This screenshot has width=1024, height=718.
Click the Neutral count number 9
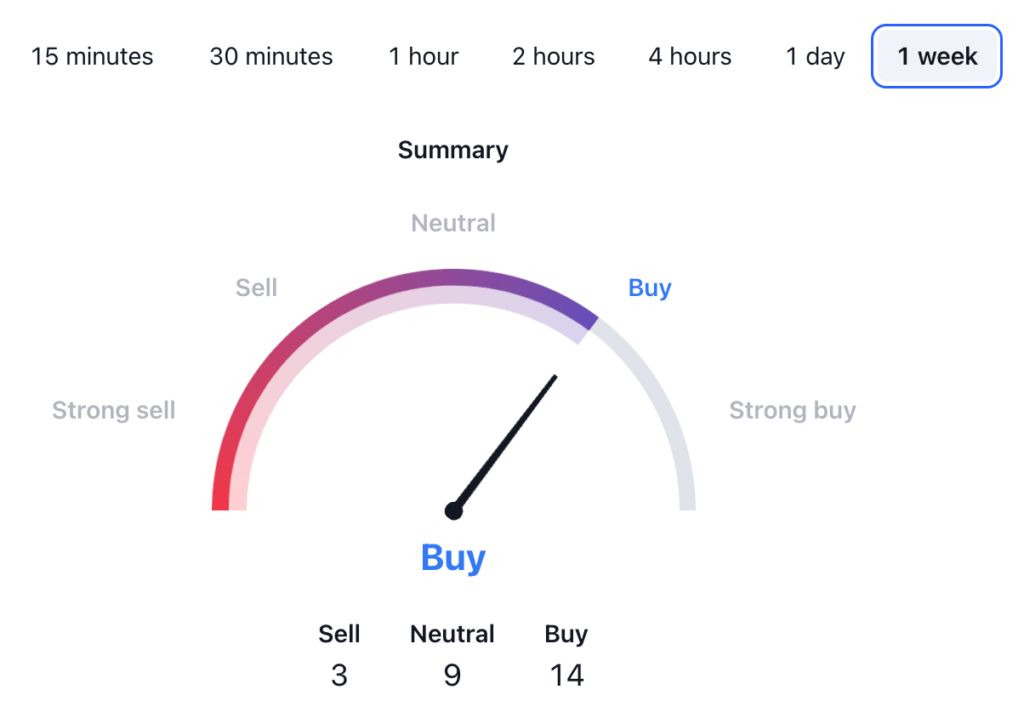(x=452, y=676)
